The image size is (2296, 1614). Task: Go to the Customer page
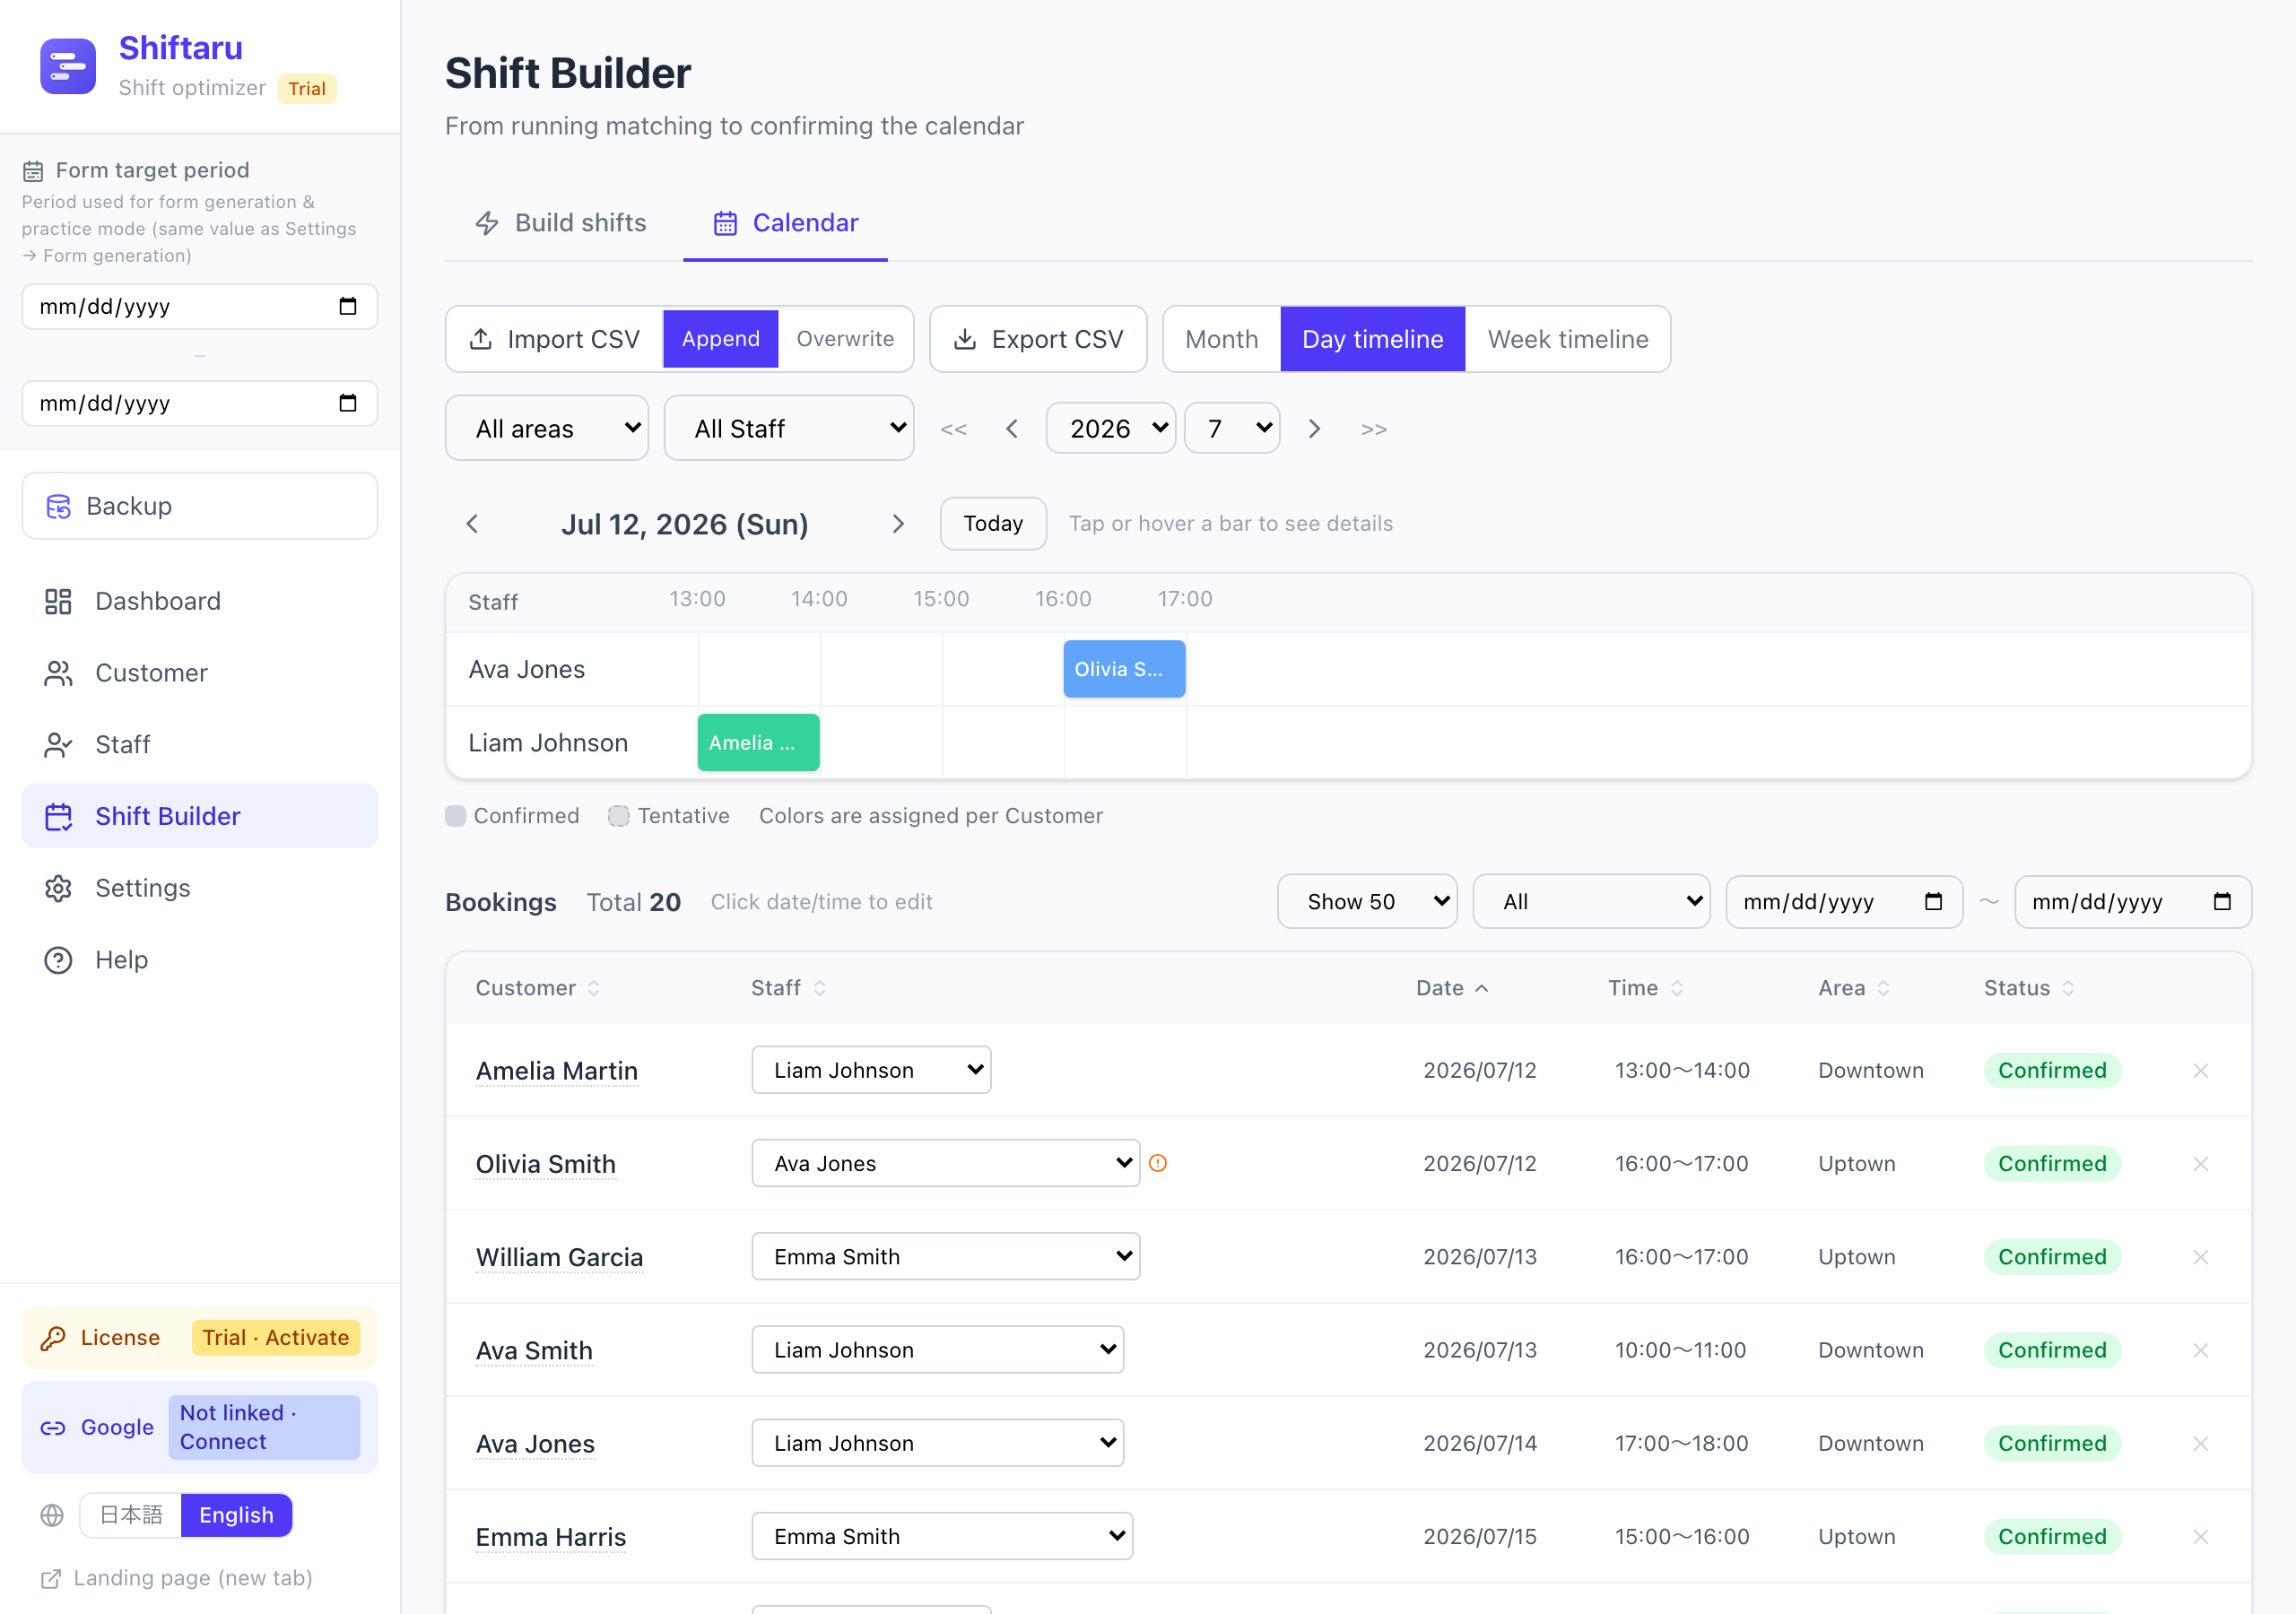tap(200, 673)
